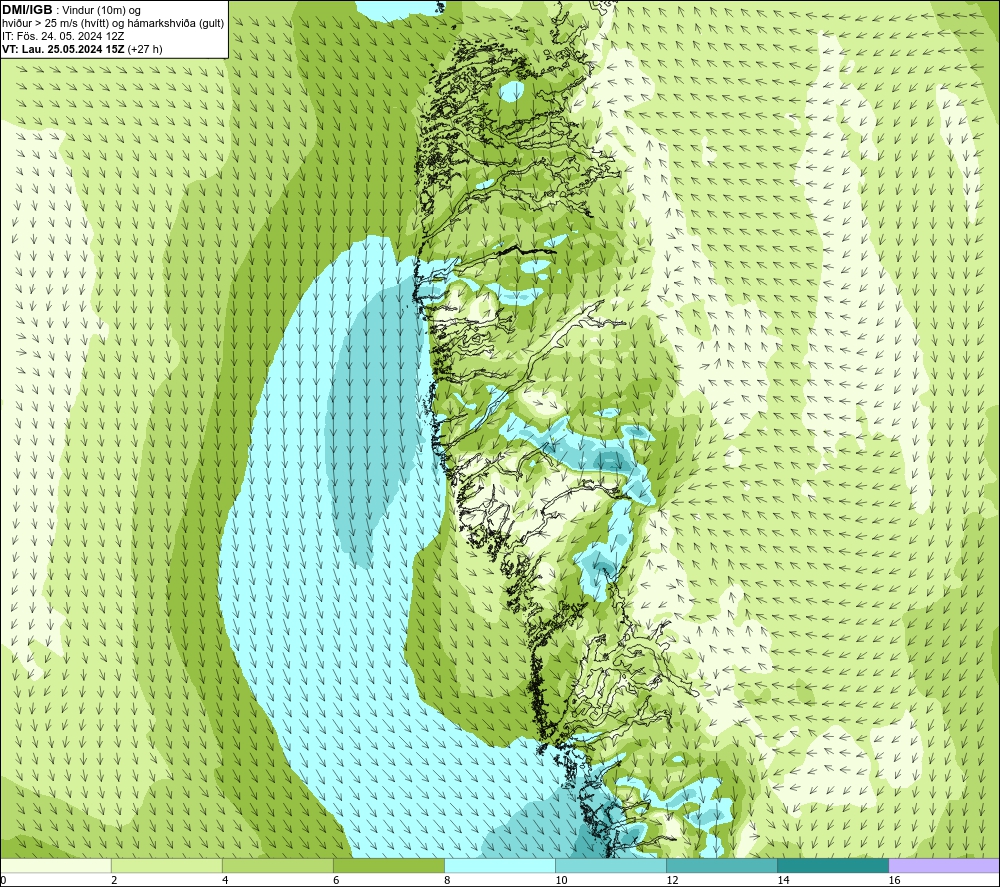Pick the 4–6 m/s green legend swatch
The width and height of the screenshot is (1000, 887).
(277, 866)
